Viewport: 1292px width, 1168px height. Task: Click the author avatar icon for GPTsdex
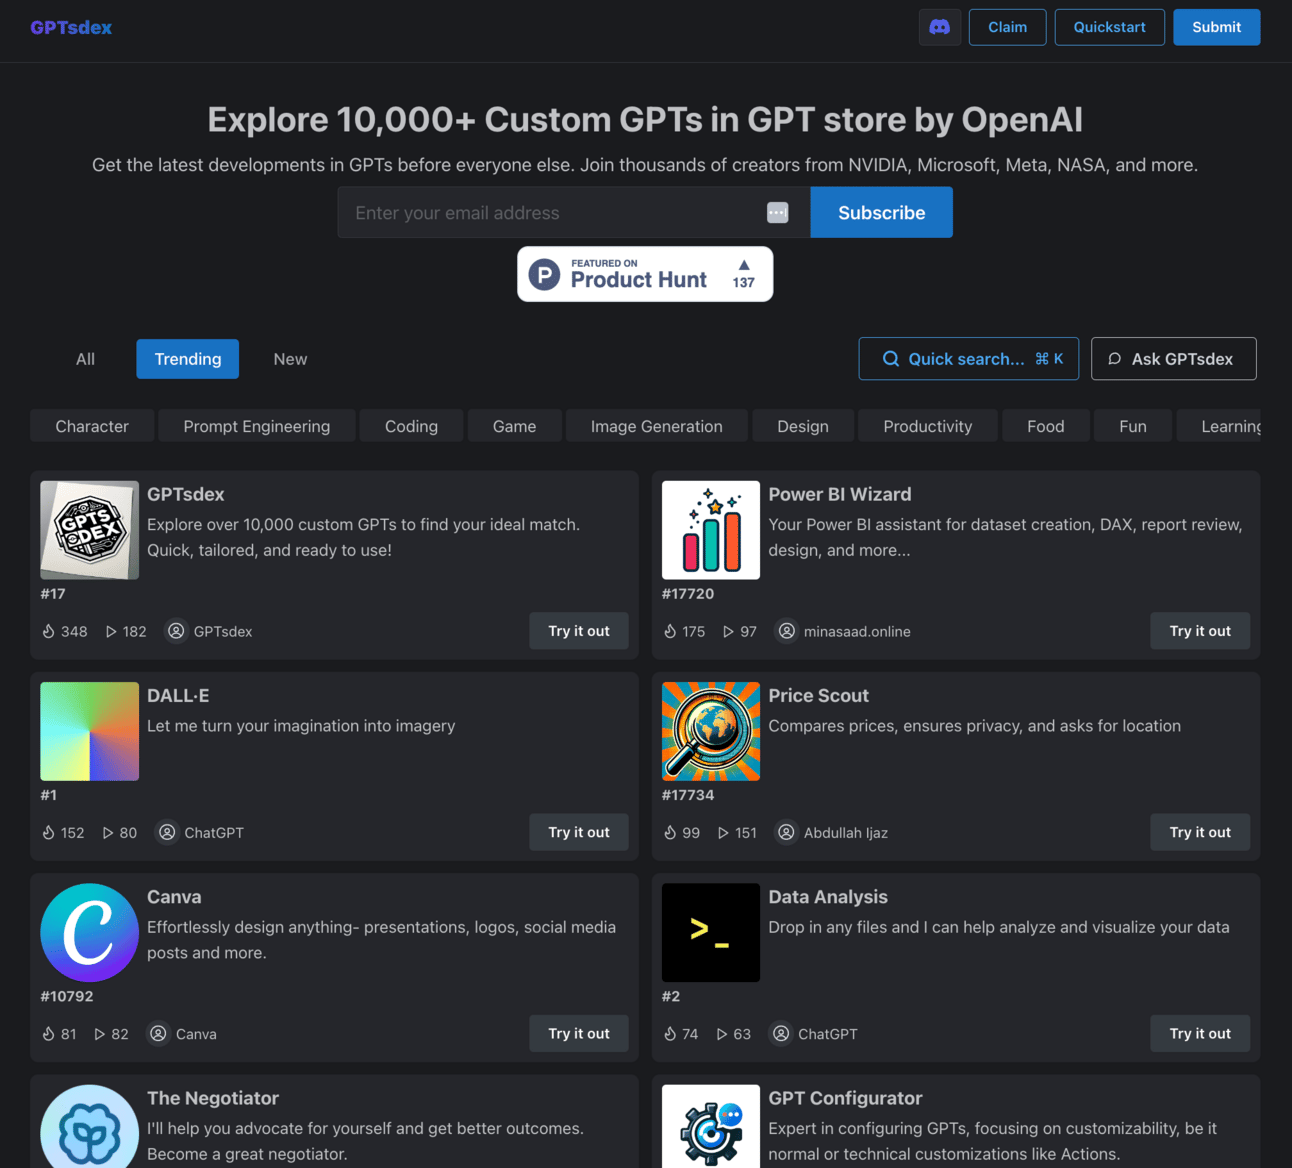(x=176, y=631)
